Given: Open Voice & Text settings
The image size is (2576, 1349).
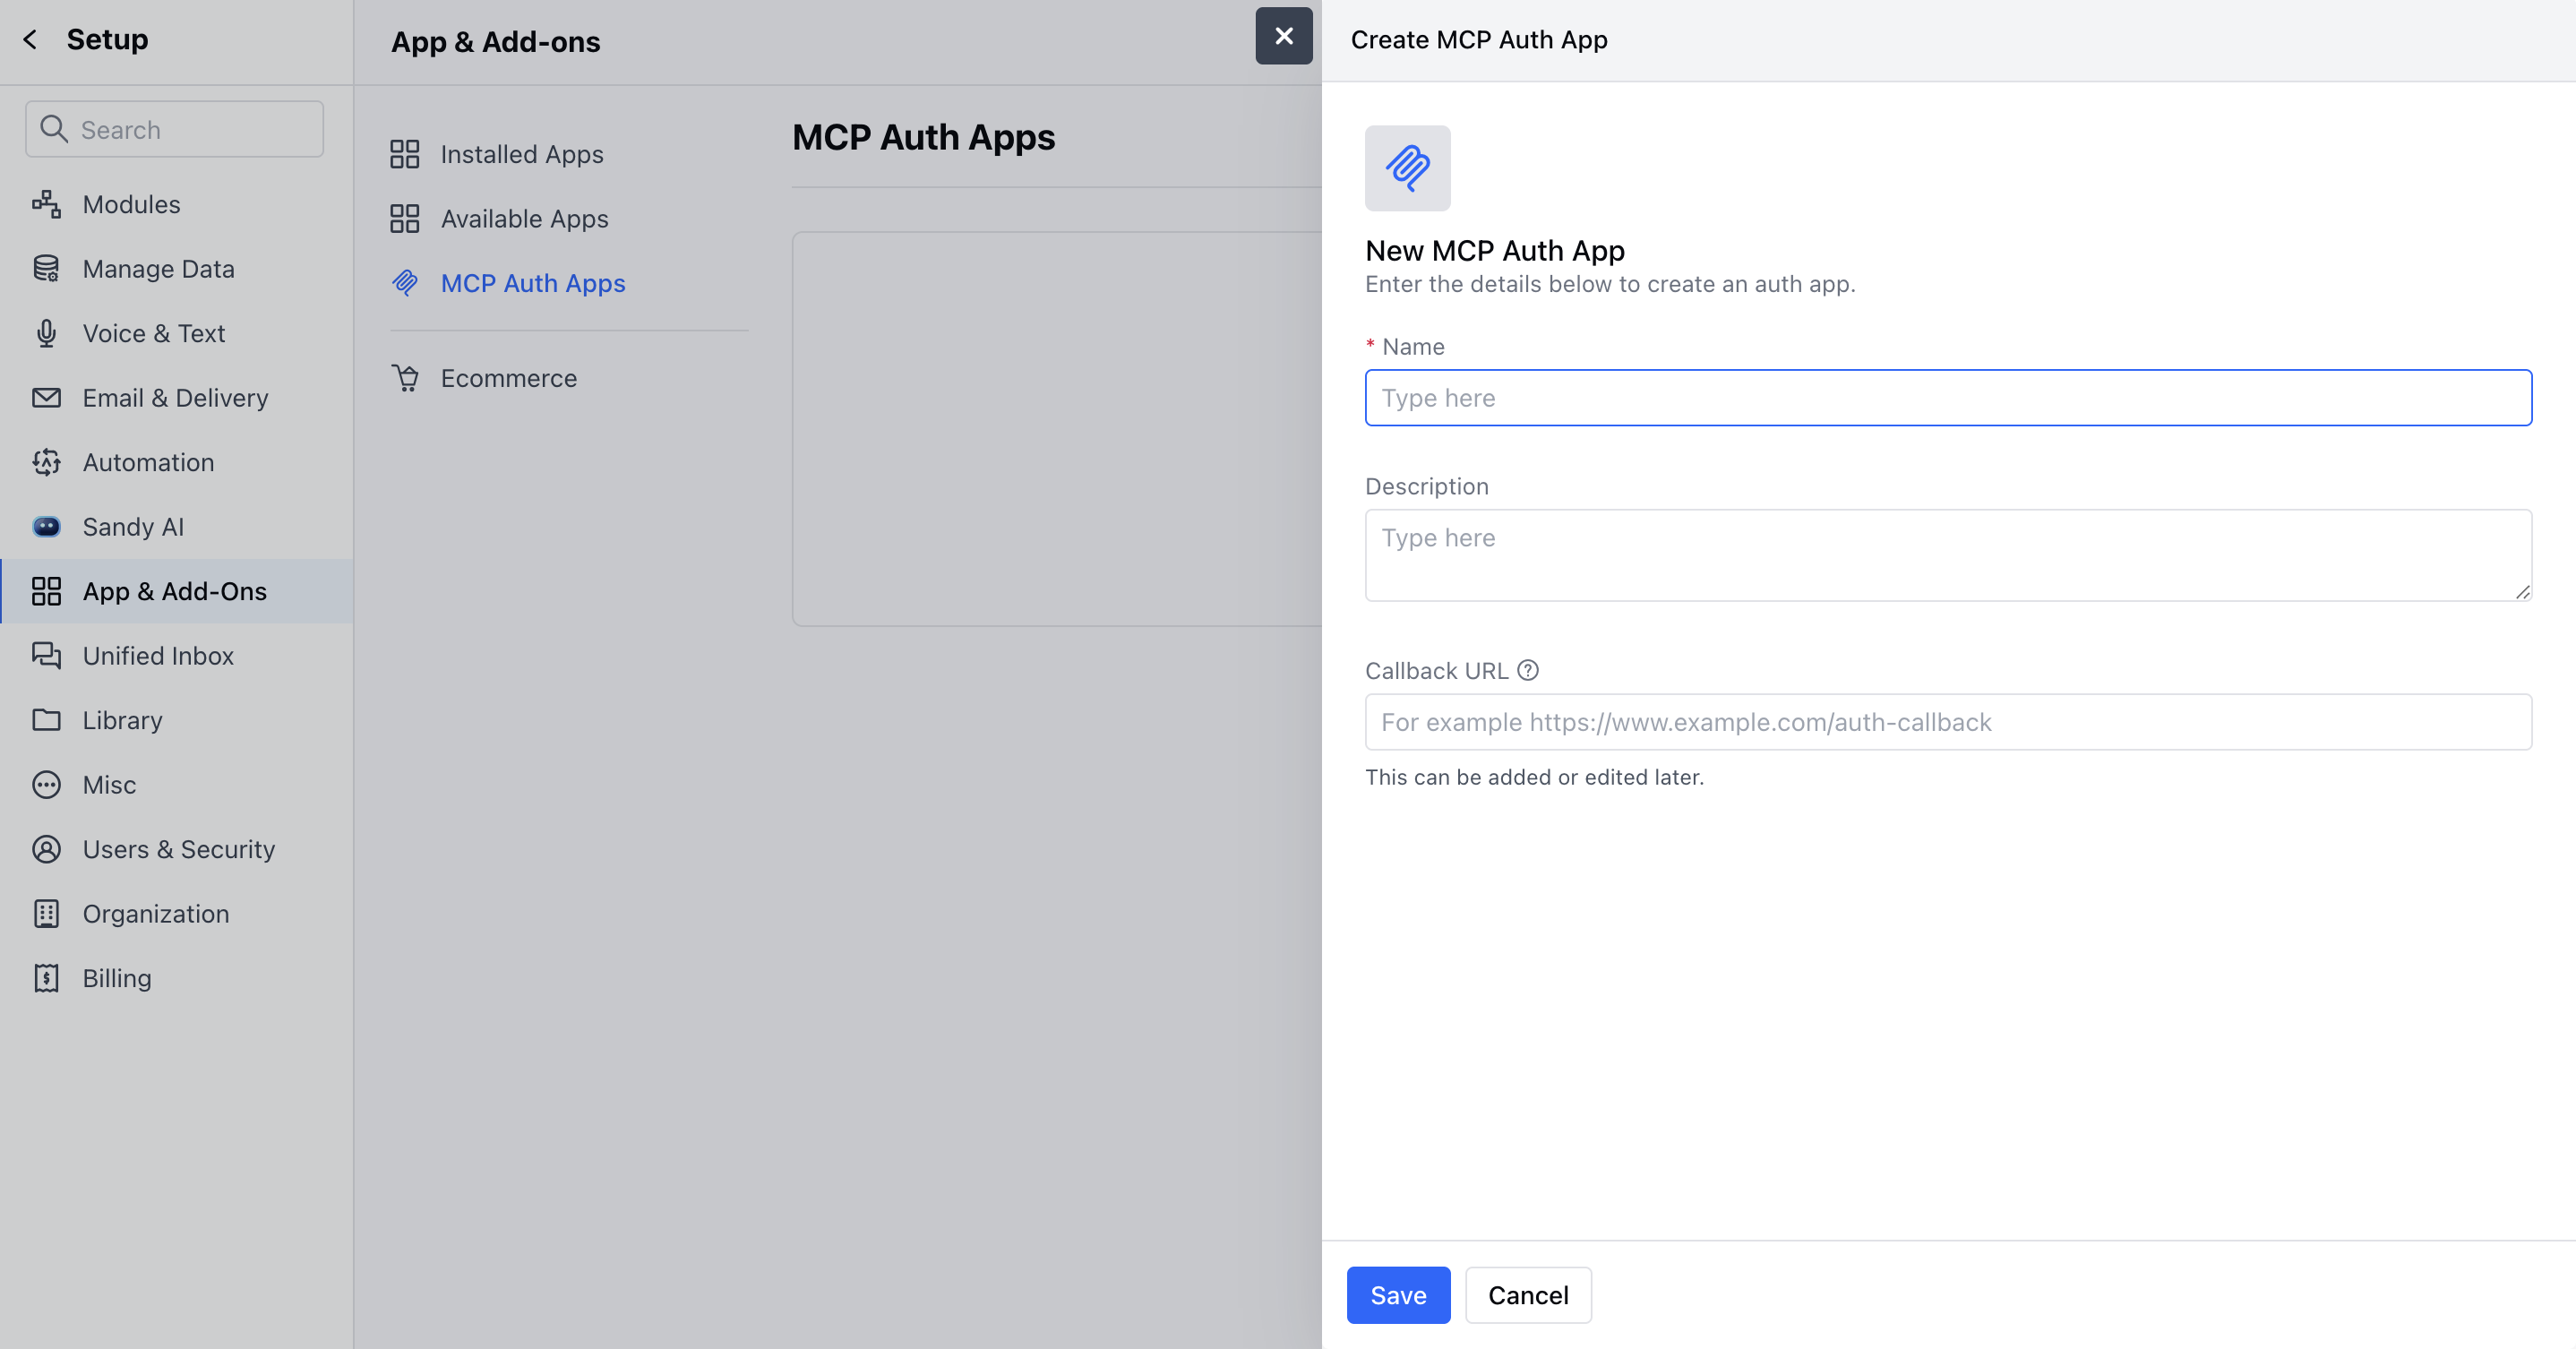Looking at the screenshot, I should click(x=176, y=333).
